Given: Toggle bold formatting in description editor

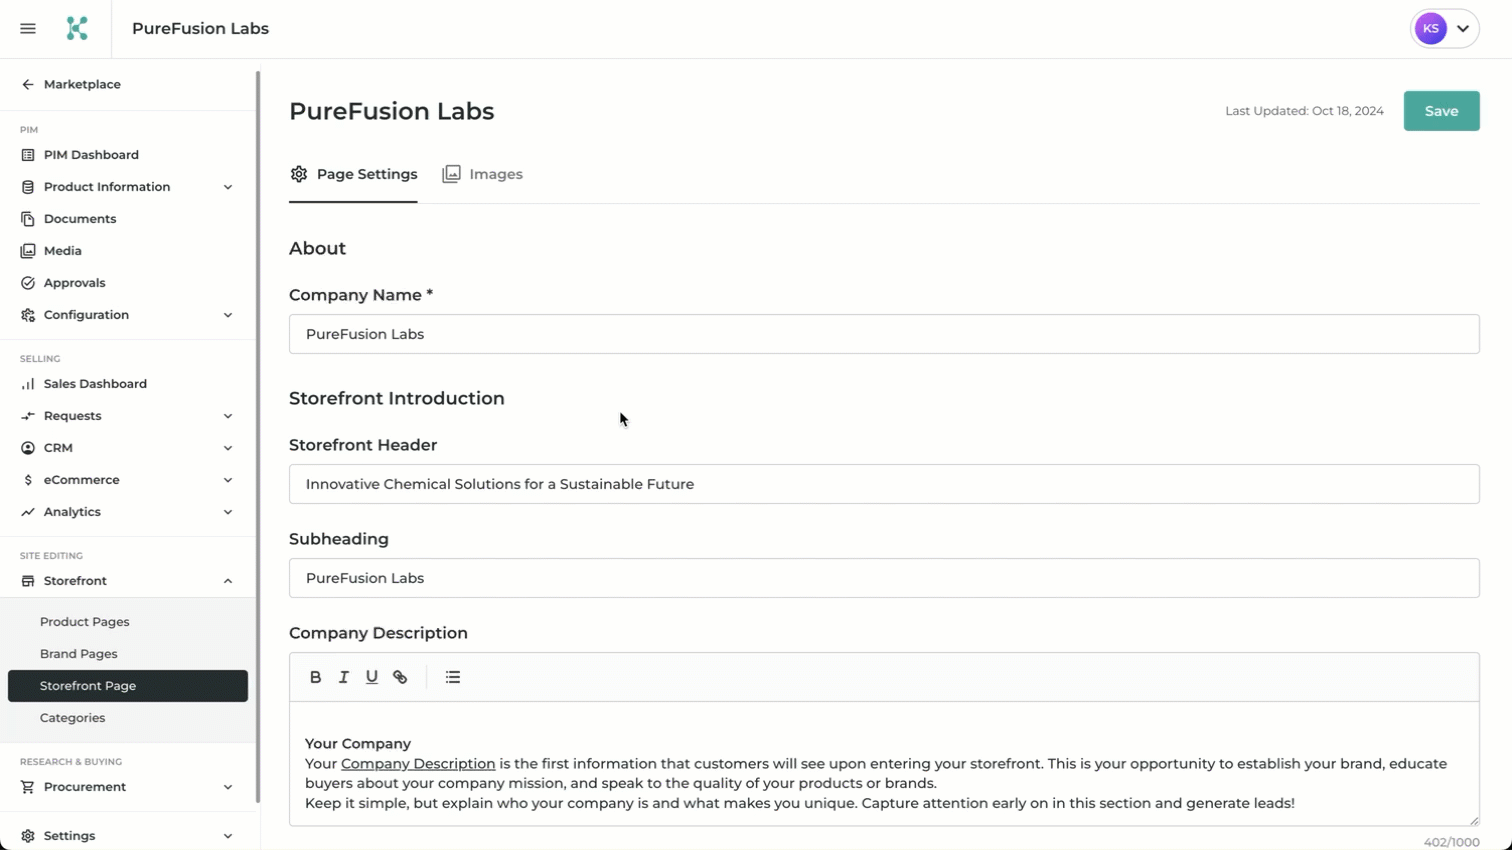Looking at the screenshot, I should (x=315, y=677).
